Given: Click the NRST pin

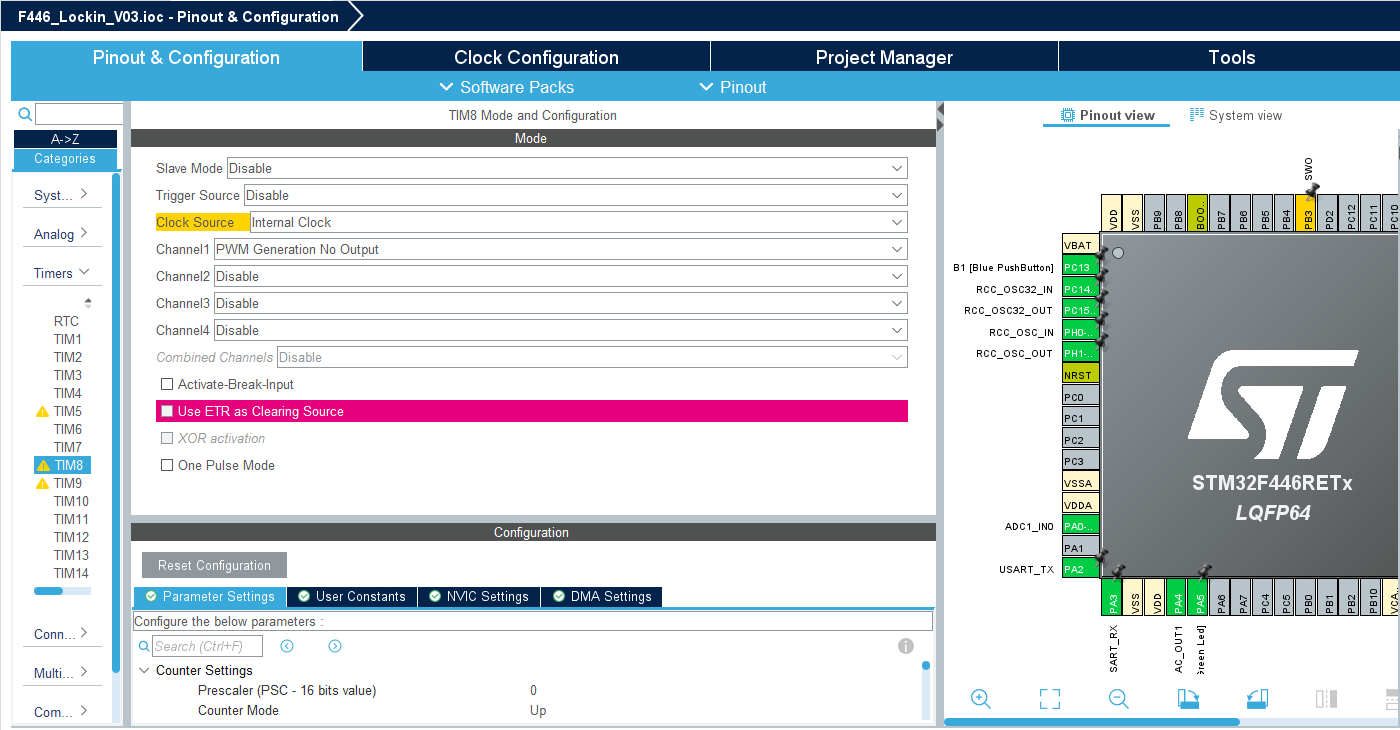Looking at the screenshot, I should tap(1080, 375).
